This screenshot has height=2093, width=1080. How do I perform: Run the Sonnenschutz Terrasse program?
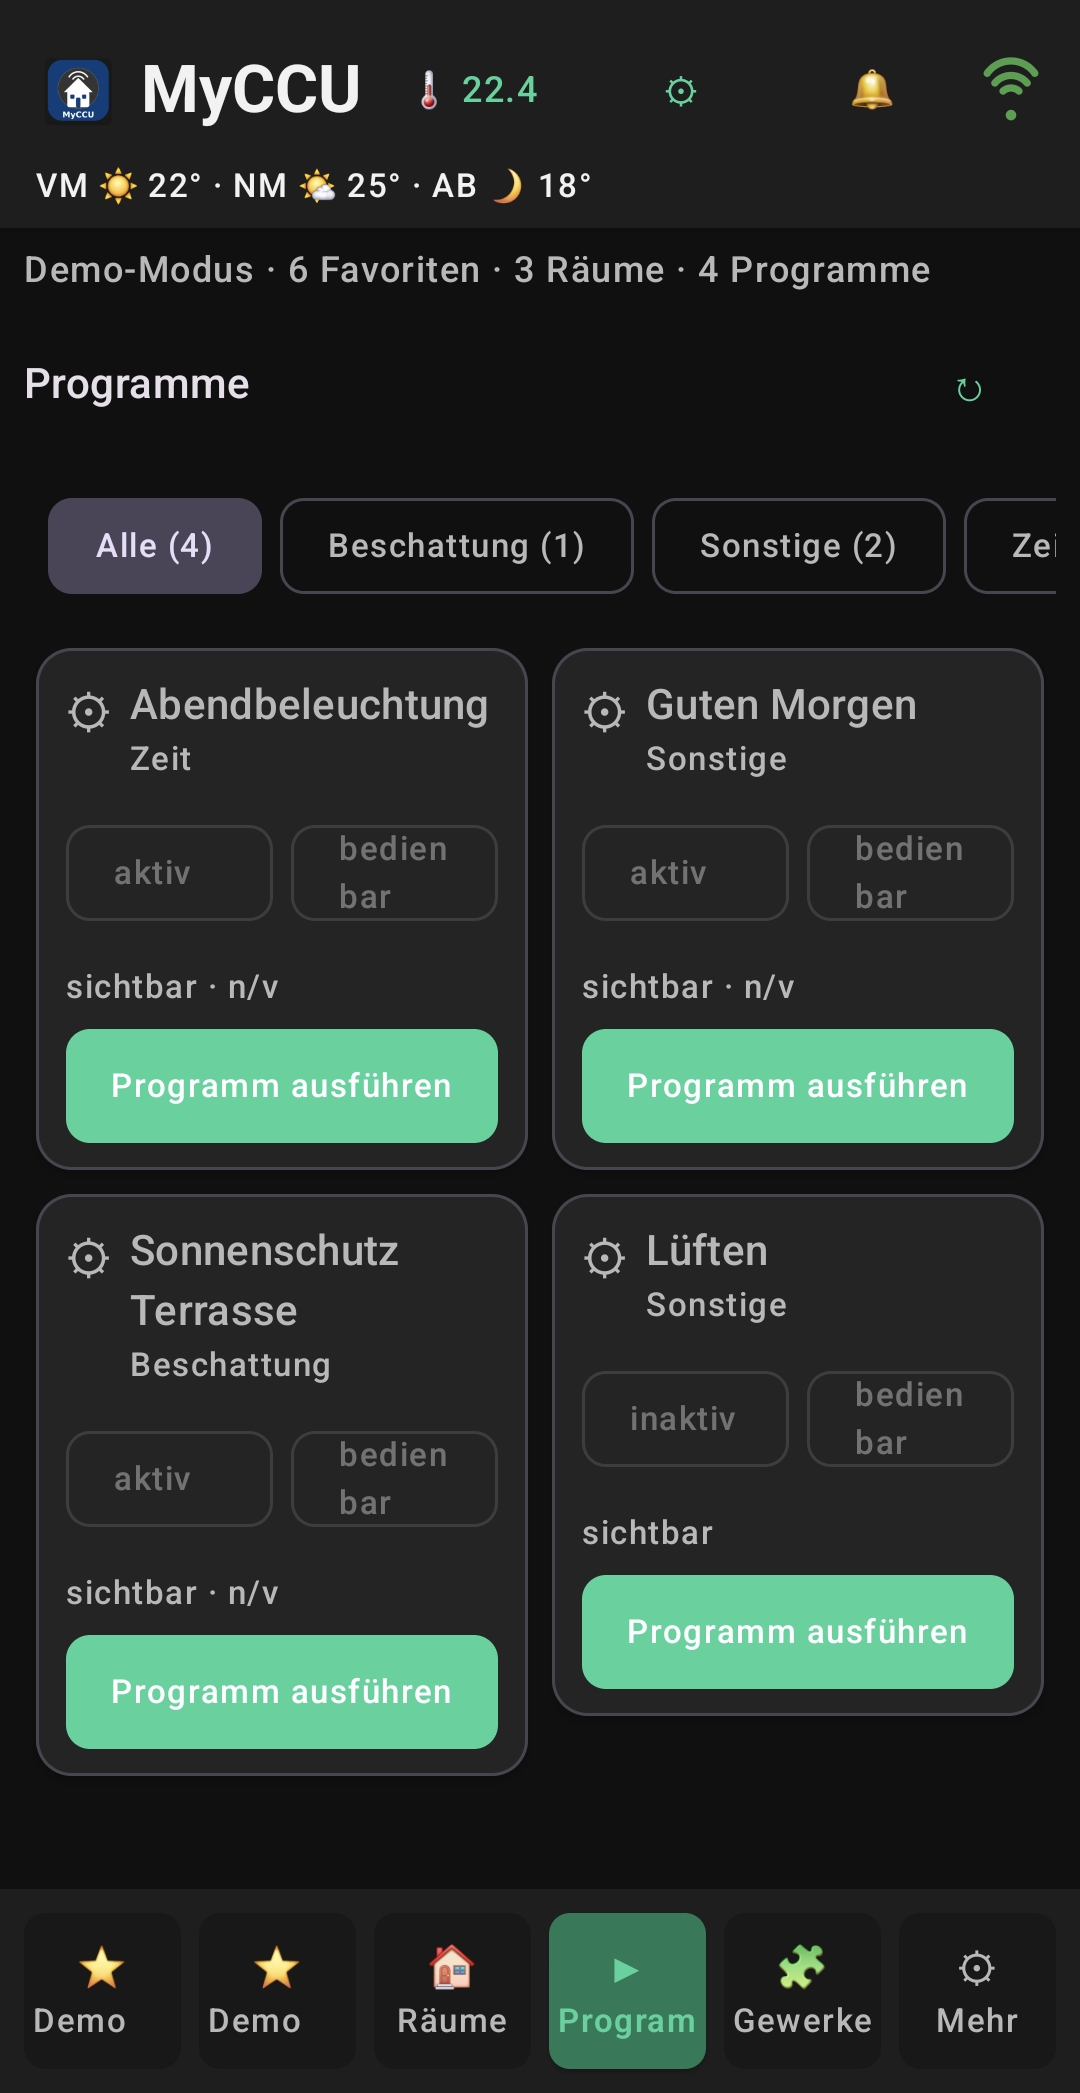(x=282, y=1692)
